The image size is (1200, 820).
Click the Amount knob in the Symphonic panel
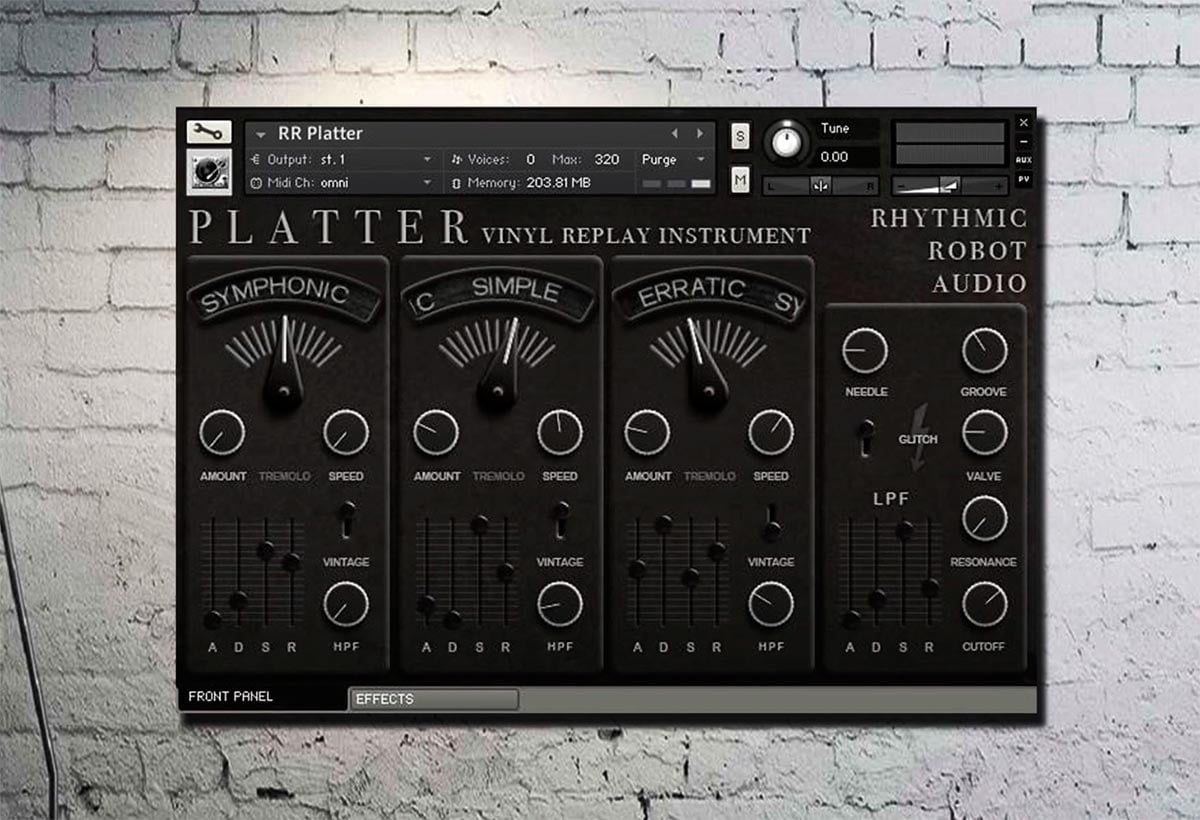(222, 433)
